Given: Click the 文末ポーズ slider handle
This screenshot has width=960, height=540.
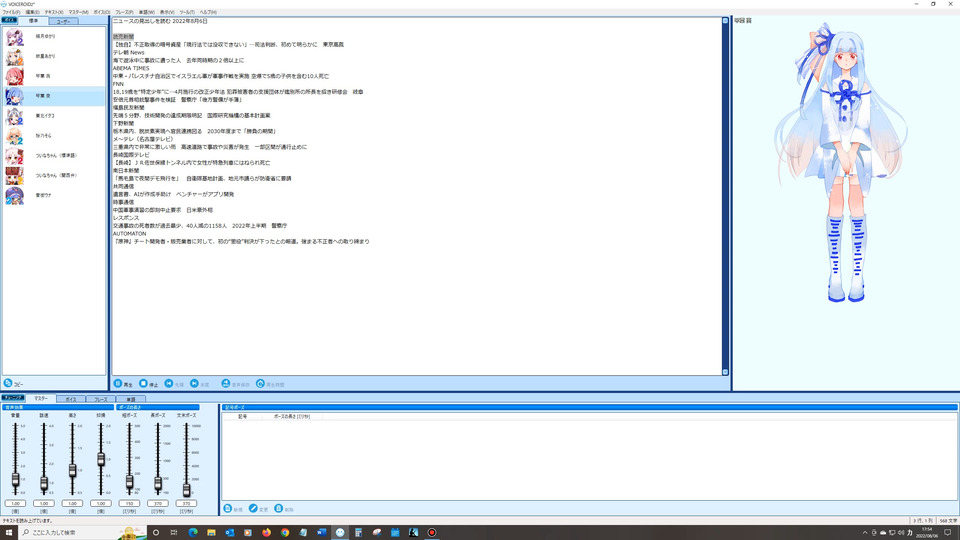Looking at the screenshot, I should coord(186,489).
